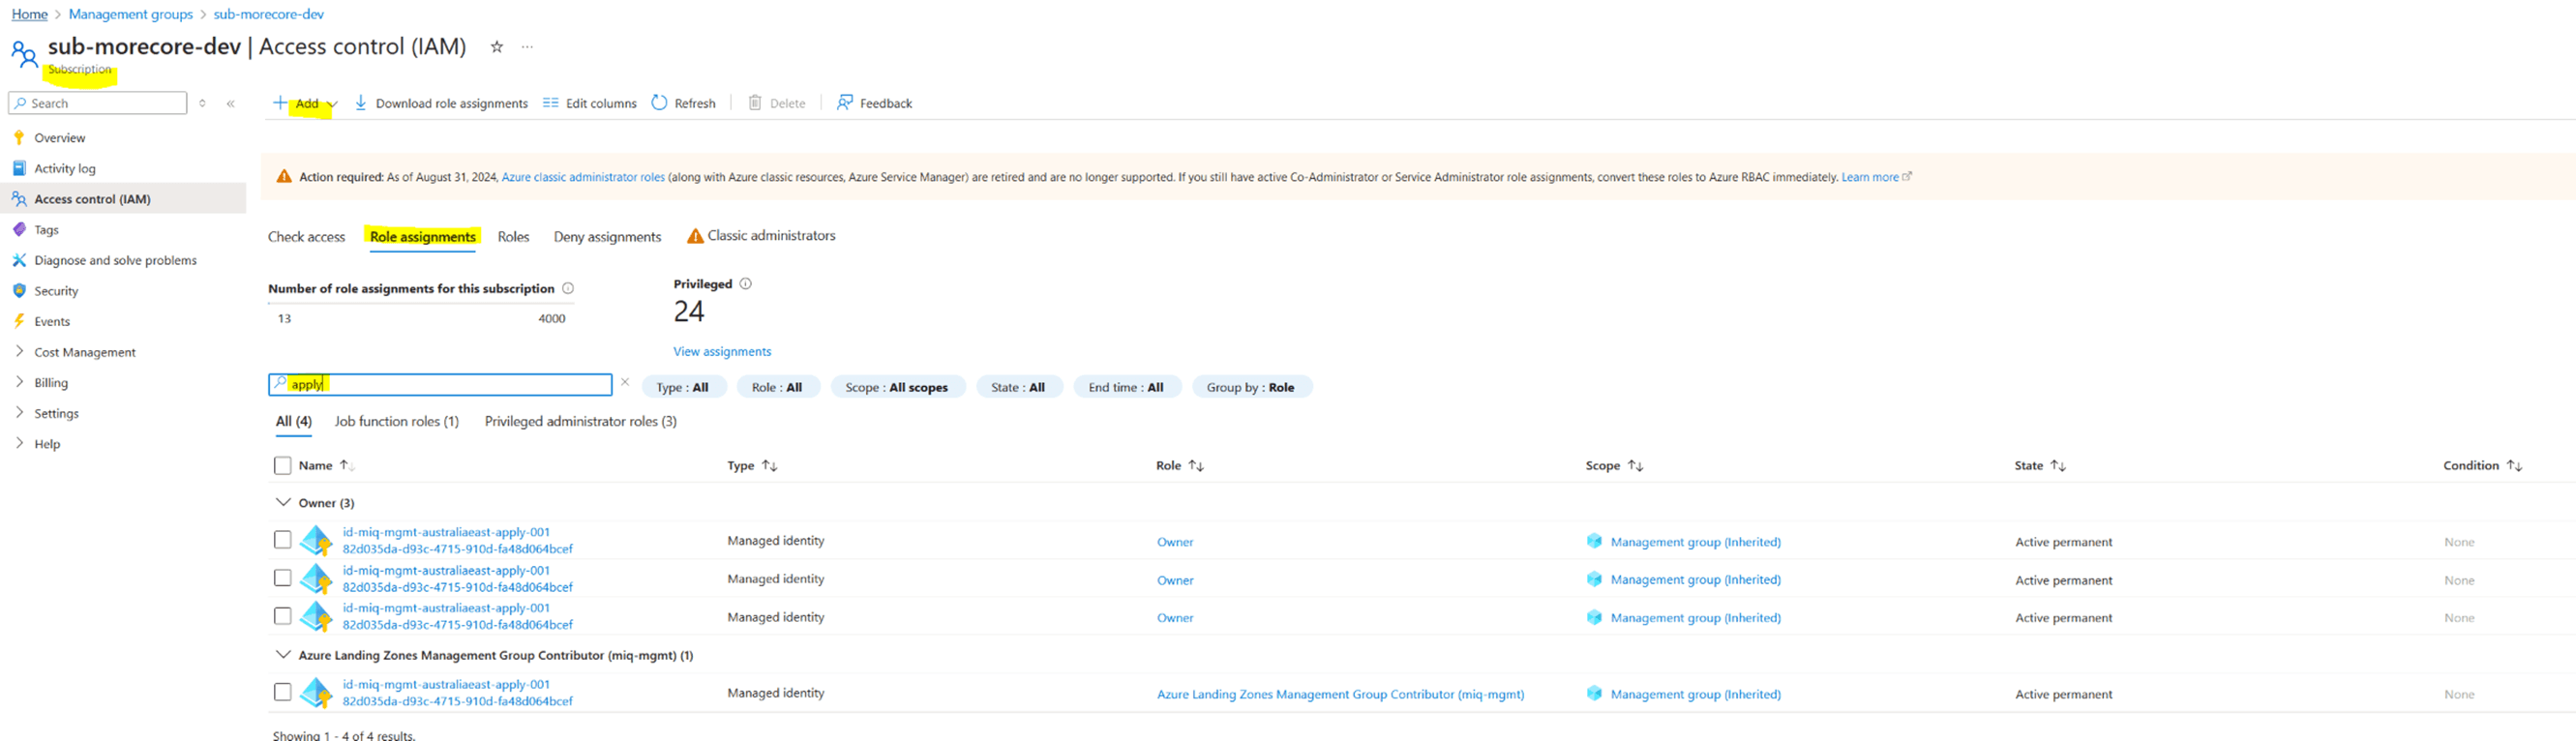Sort by Scope column arrows
2576x741 pixels.
click(1635, 465)
